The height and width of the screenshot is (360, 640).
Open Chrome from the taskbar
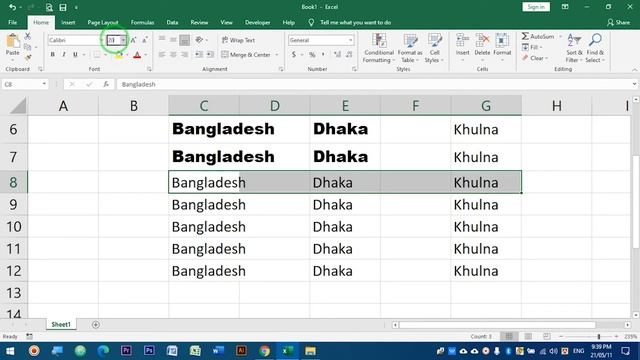[x=265, y=351]
